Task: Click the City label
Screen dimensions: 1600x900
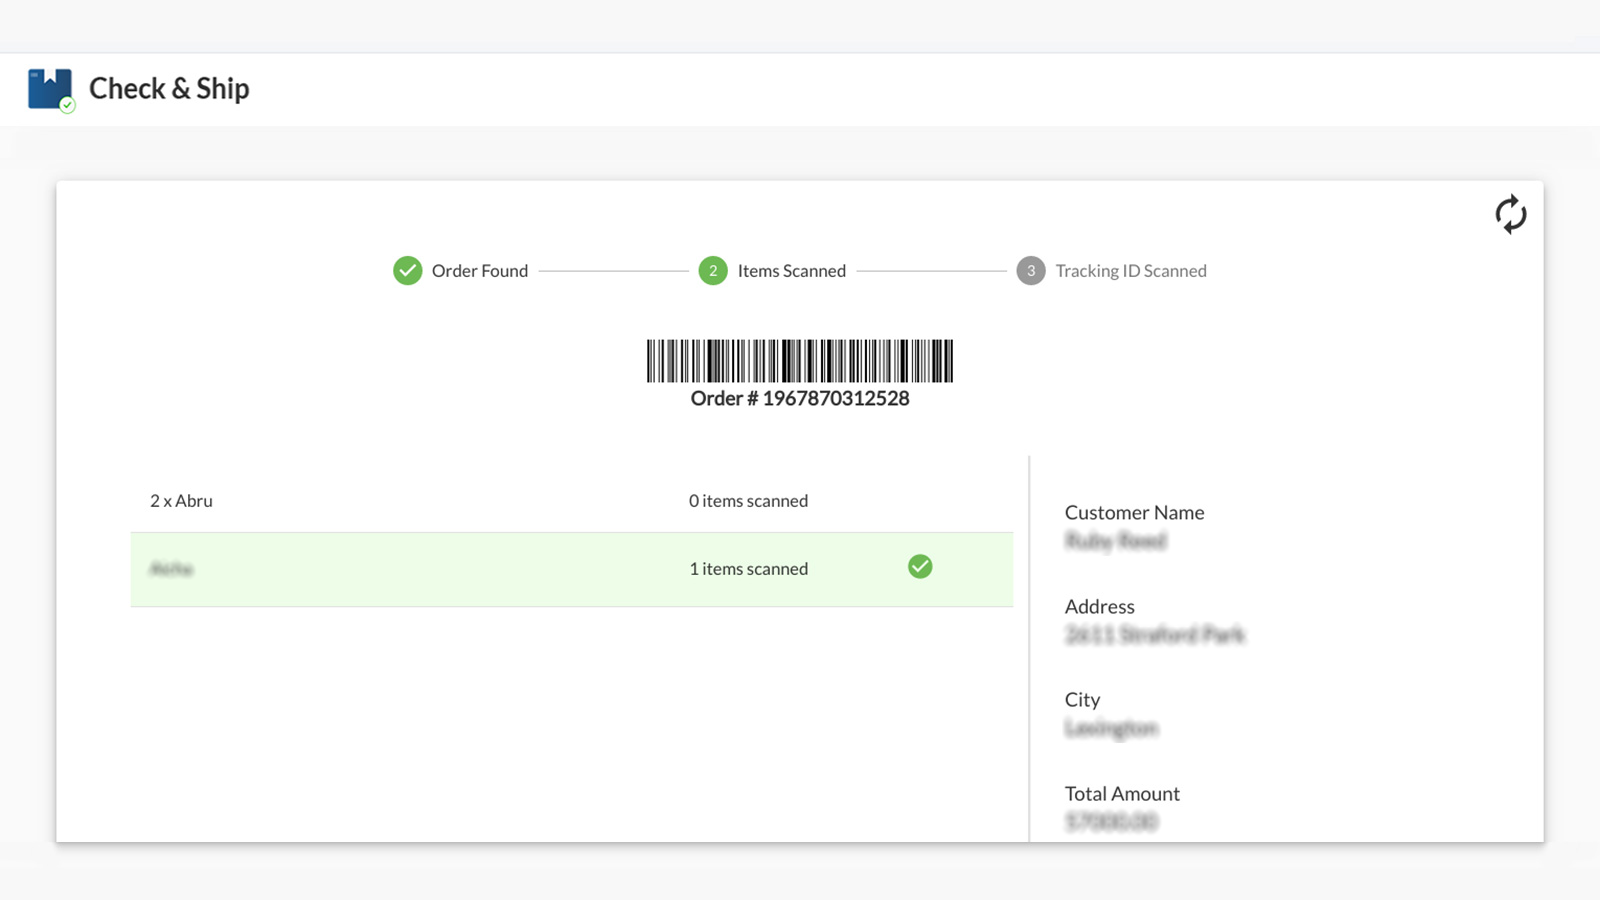Action: (1082, 699)
